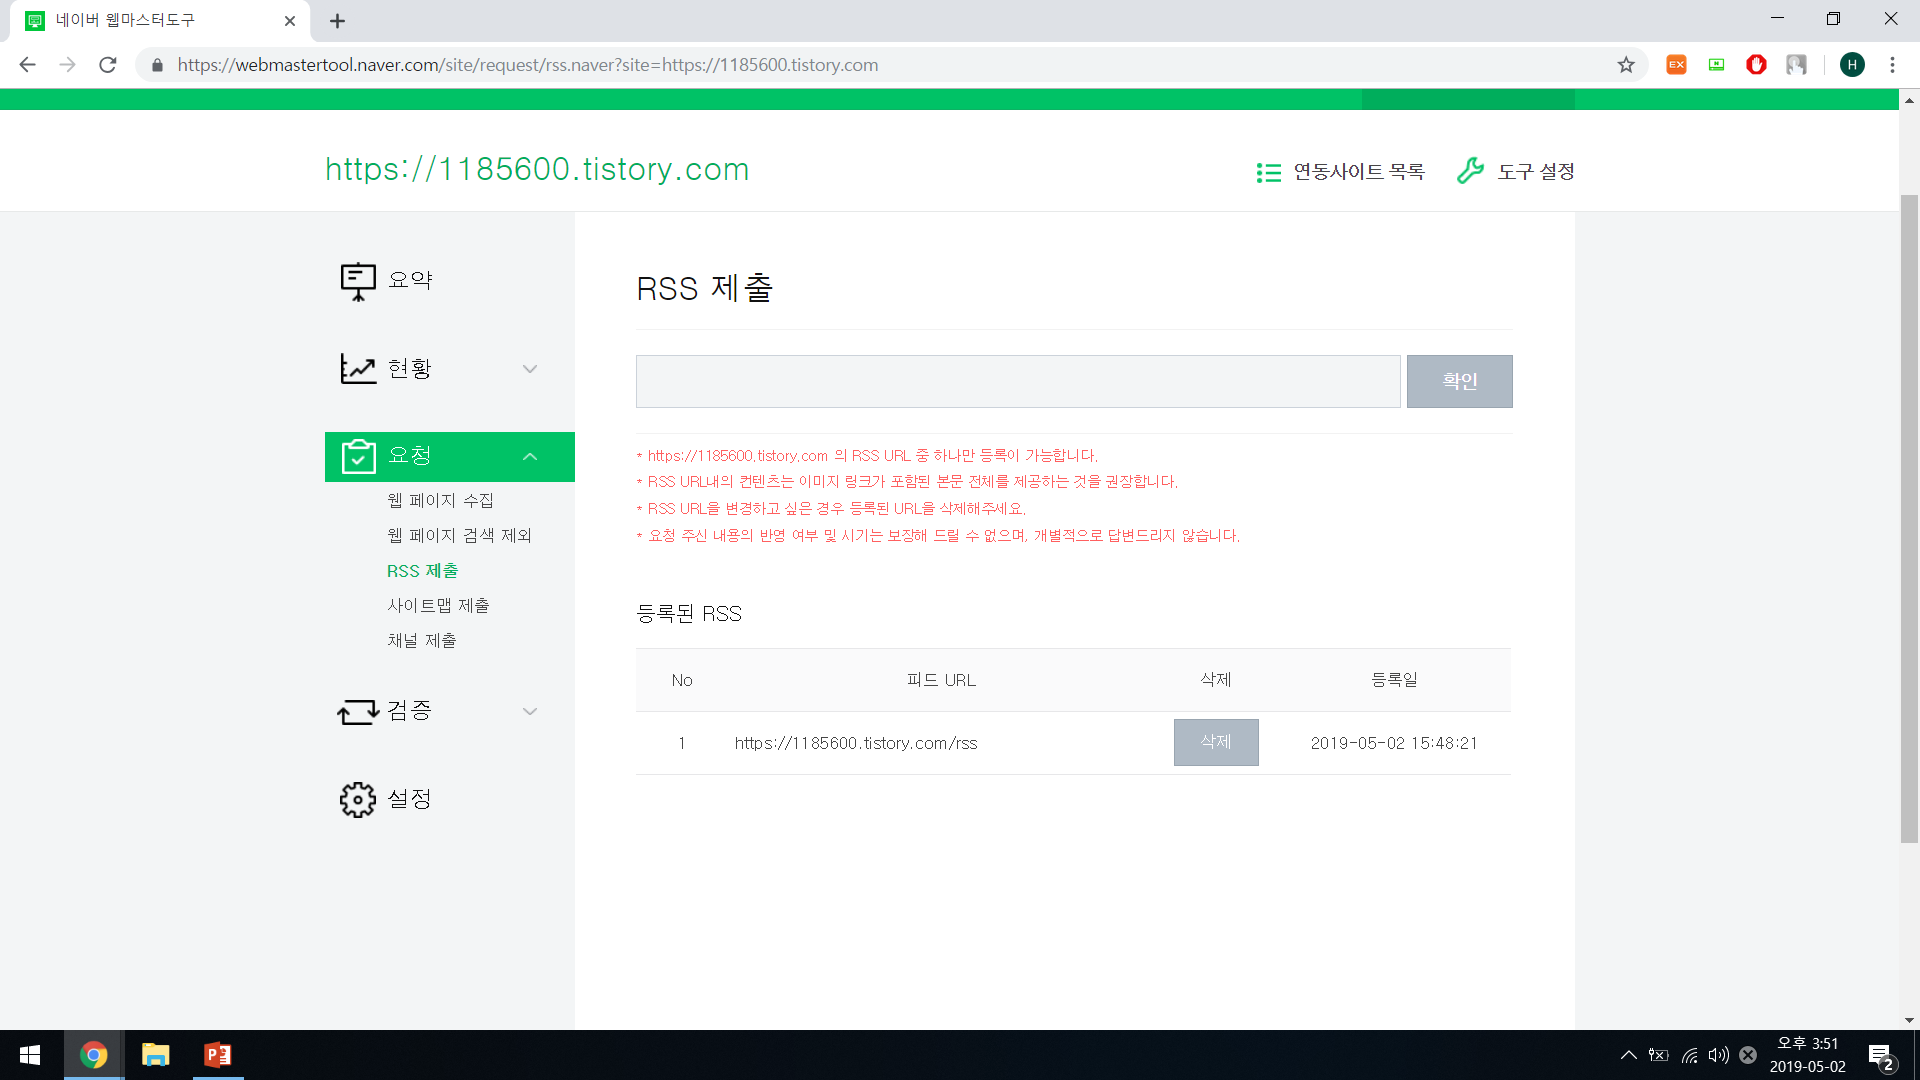Open 사이트맵 제출 submenu item
Image resolution: width=1920 pixels, height=1080 pixels.
pyautogui.click(x=438, y=606)
